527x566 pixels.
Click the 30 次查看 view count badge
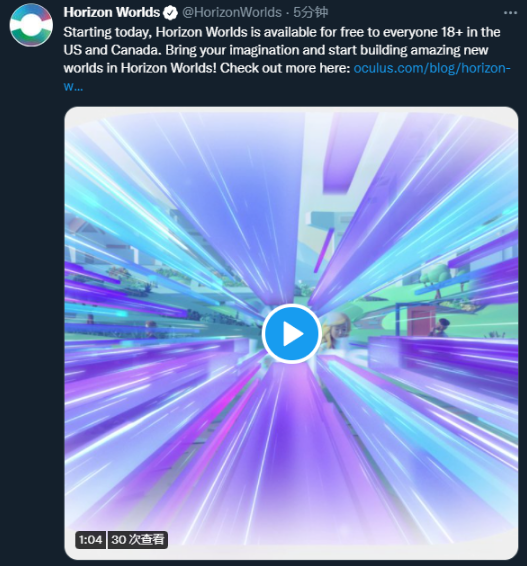click(138, 540)
